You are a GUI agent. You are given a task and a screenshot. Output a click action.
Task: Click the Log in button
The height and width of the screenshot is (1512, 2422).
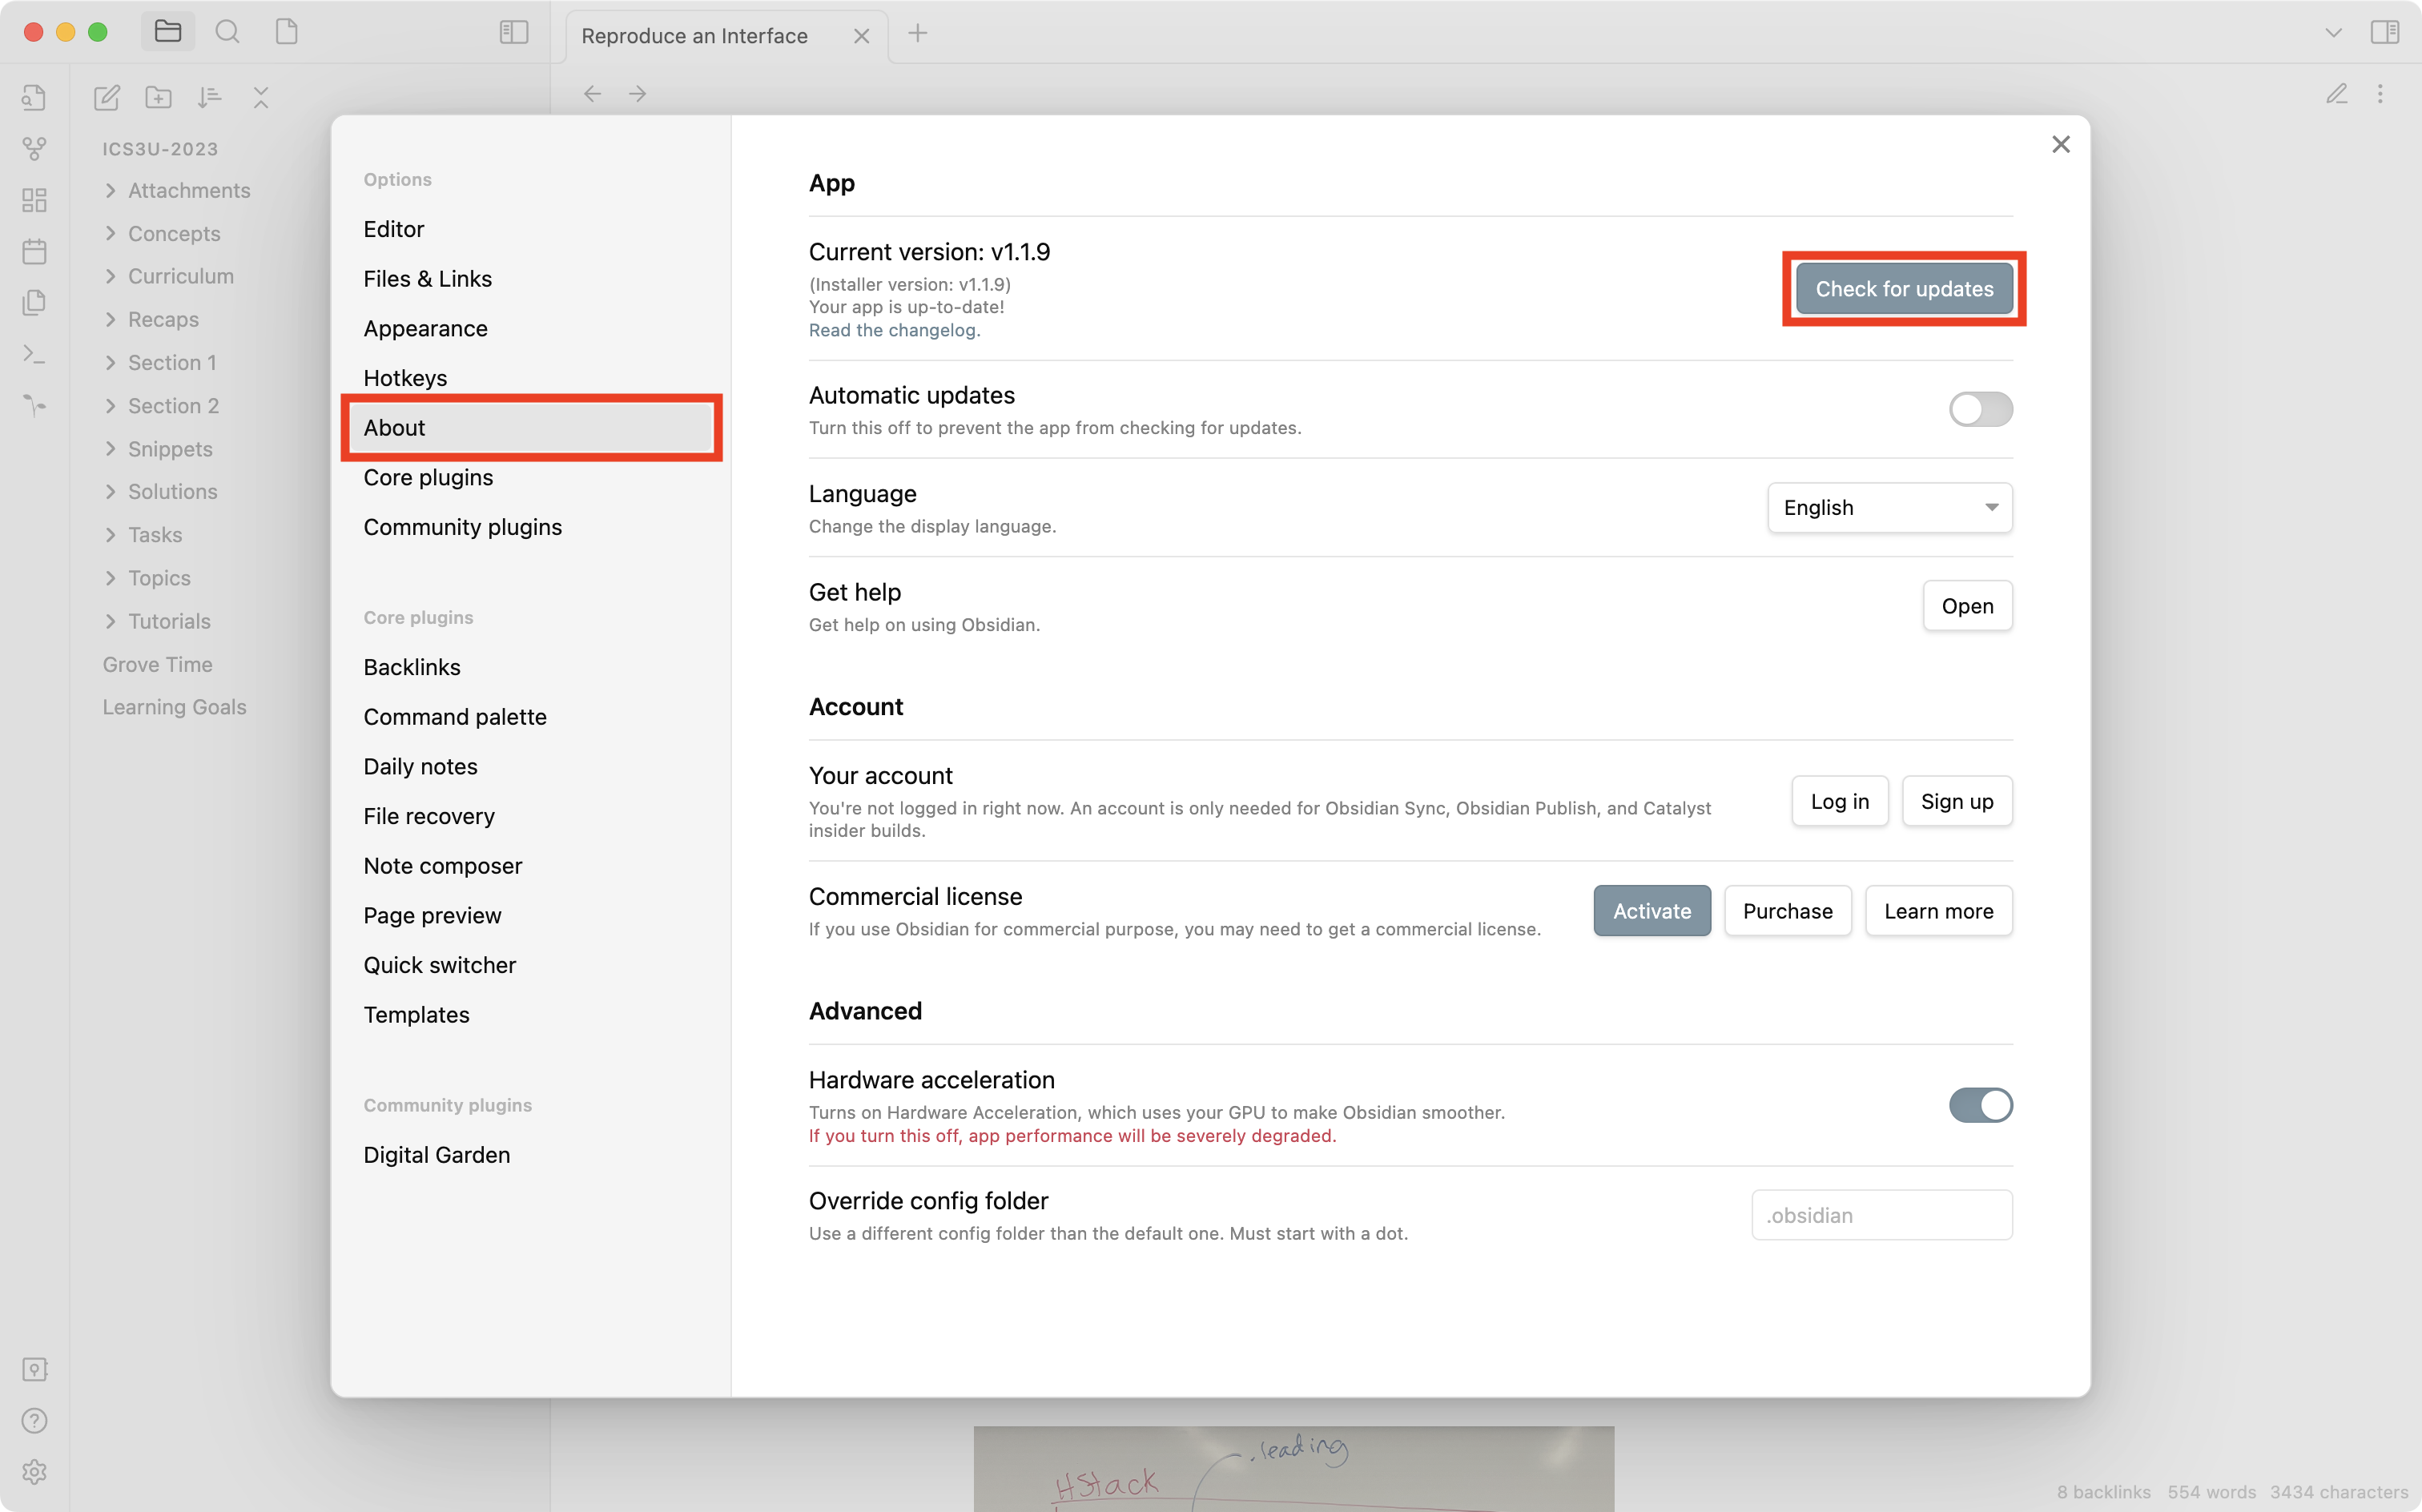click(1839, 801)
